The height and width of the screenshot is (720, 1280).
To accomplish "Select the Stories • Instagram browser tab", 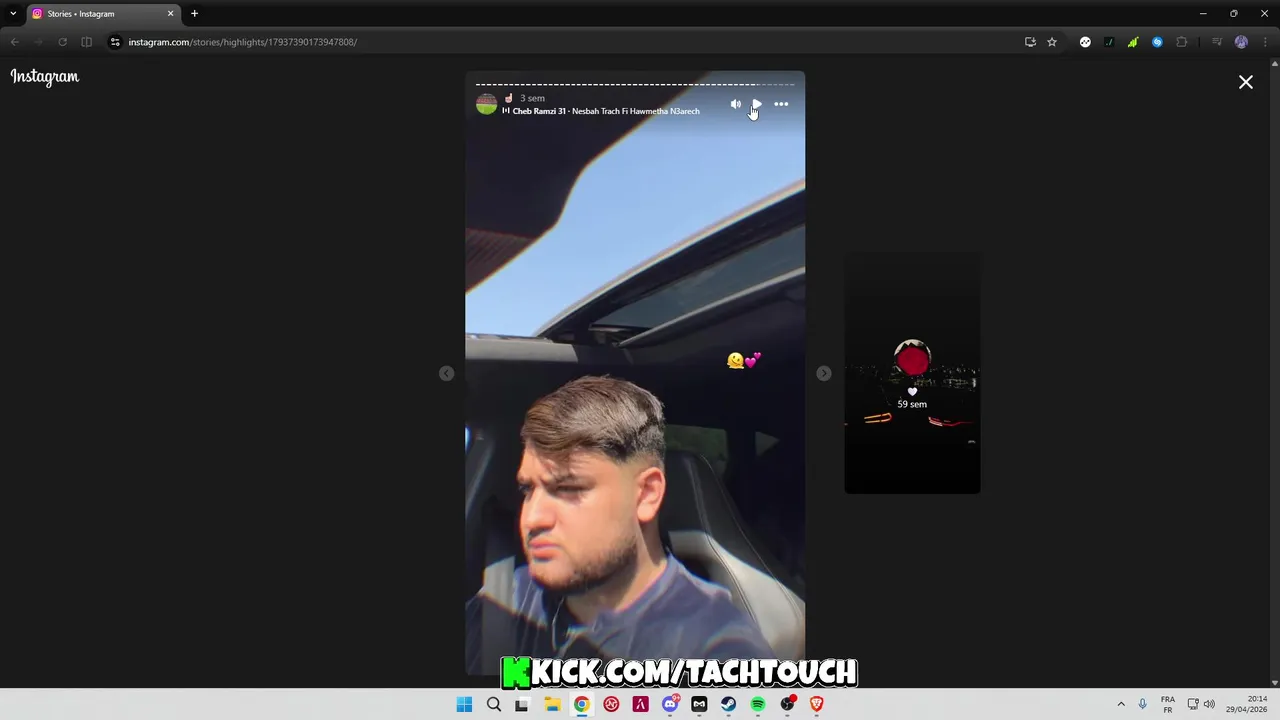I will tap(103, 14).
